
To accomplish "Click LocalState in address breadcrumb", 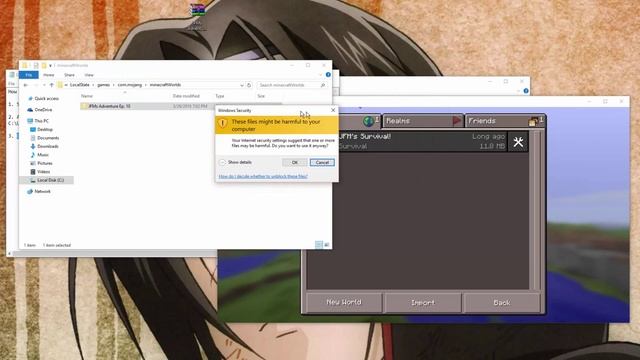I will [79, 85].
